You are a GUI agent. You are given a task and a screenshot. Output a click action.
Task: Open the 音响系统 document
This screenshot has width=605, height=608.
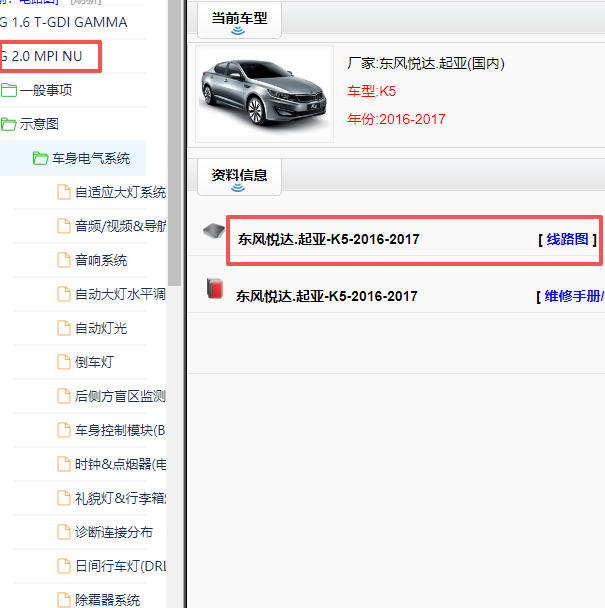pyautogui.click(x=101, y=260)
